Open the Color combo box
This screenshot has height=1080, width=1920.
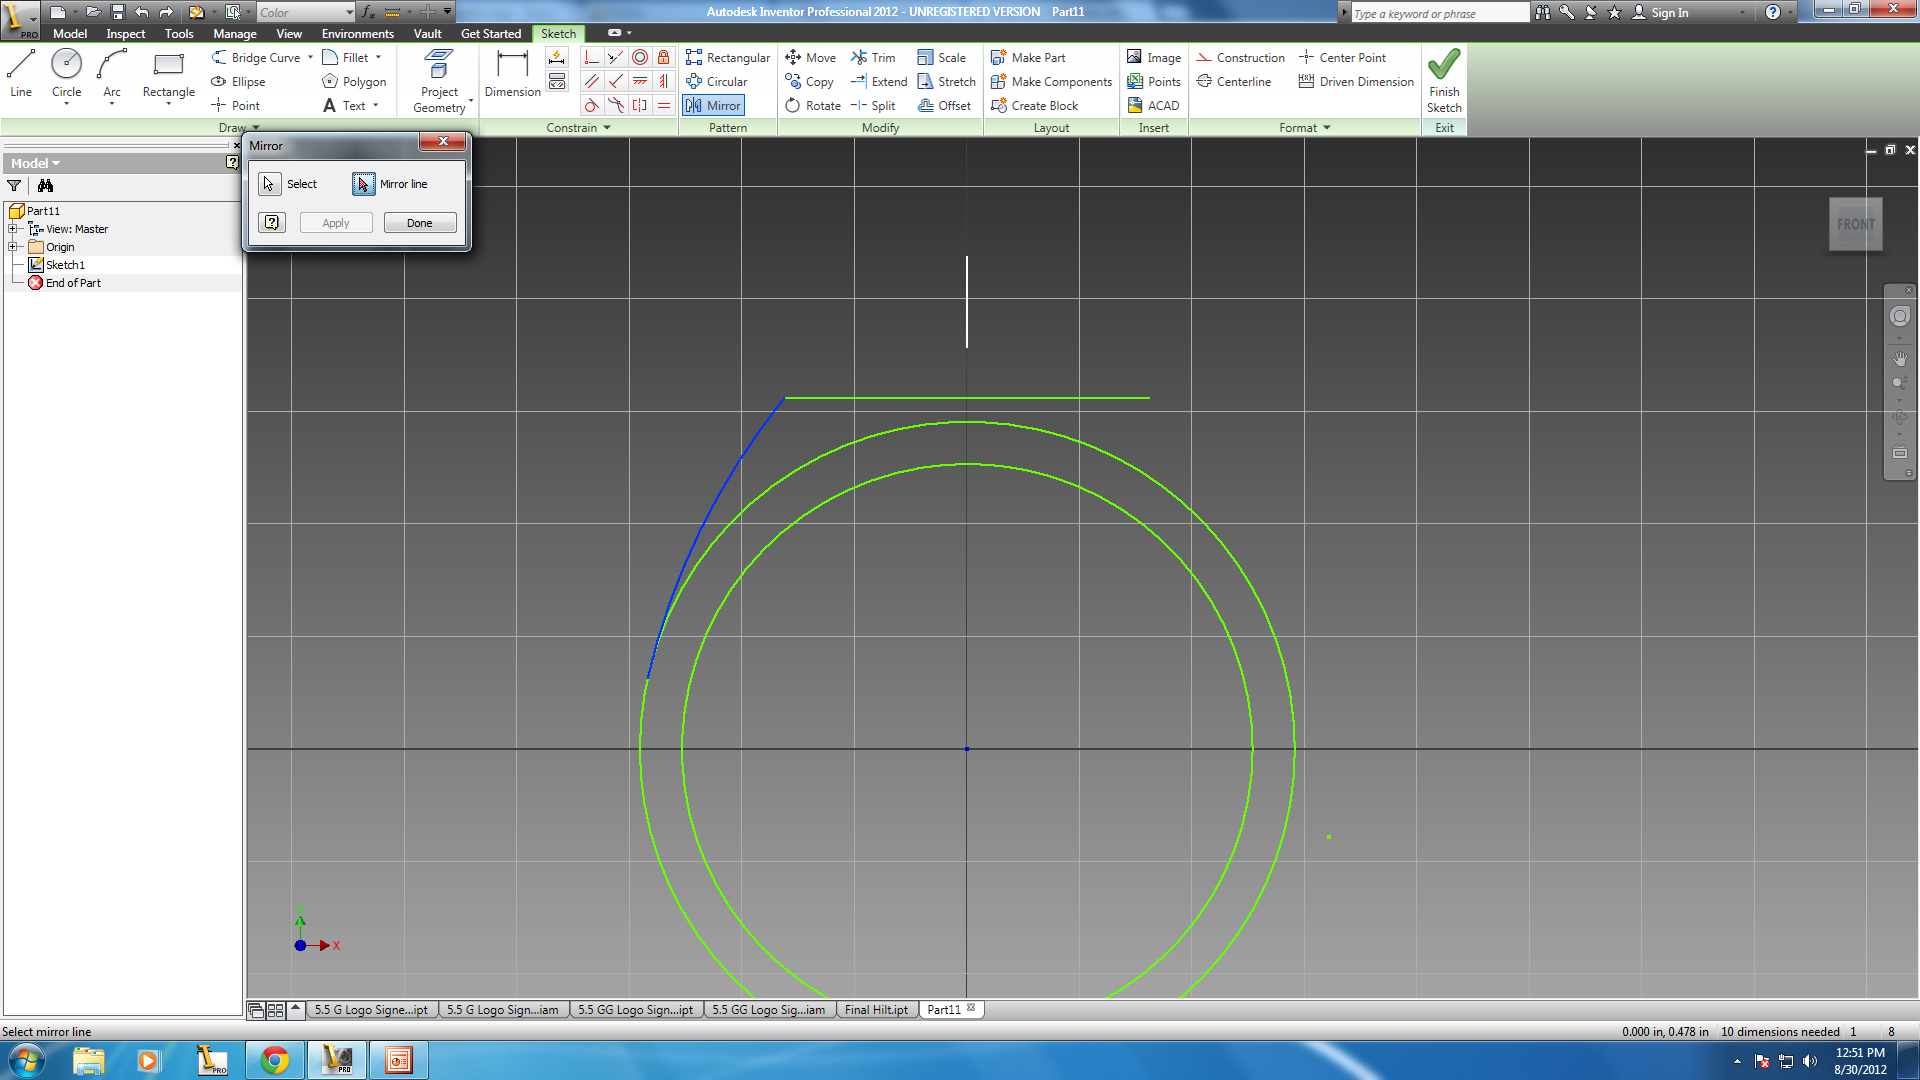[306, 12]
